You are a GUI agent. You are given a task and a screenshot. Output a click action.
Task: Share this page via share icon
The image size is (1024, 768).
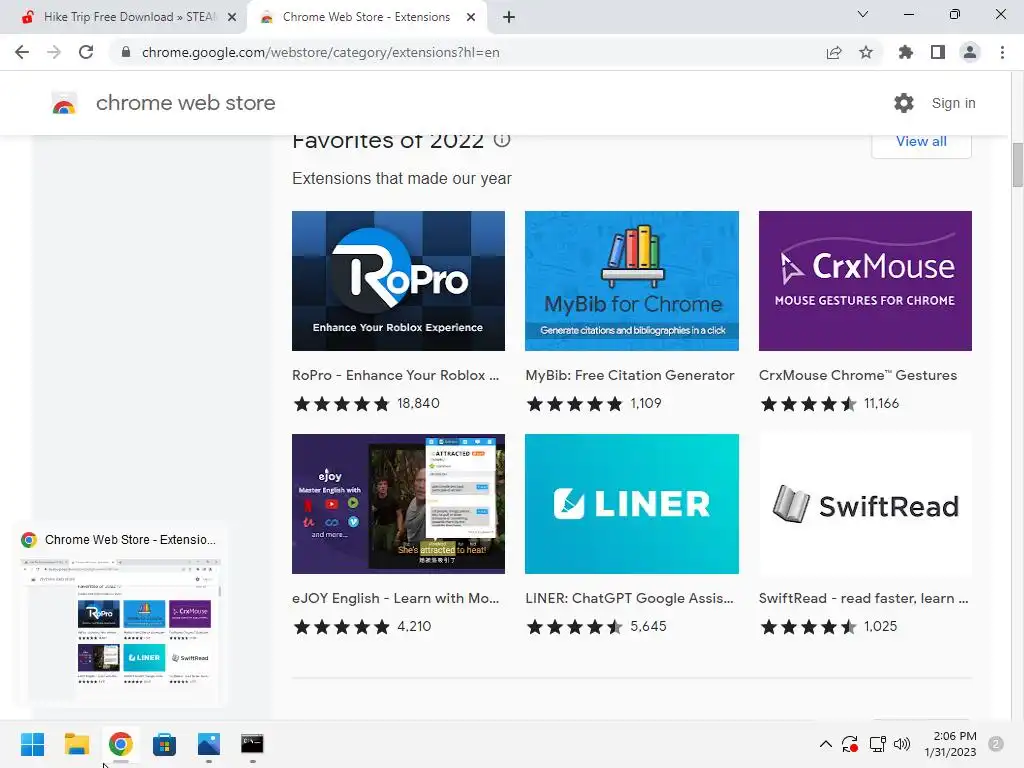pyautogui.click(x=834, y=52)
